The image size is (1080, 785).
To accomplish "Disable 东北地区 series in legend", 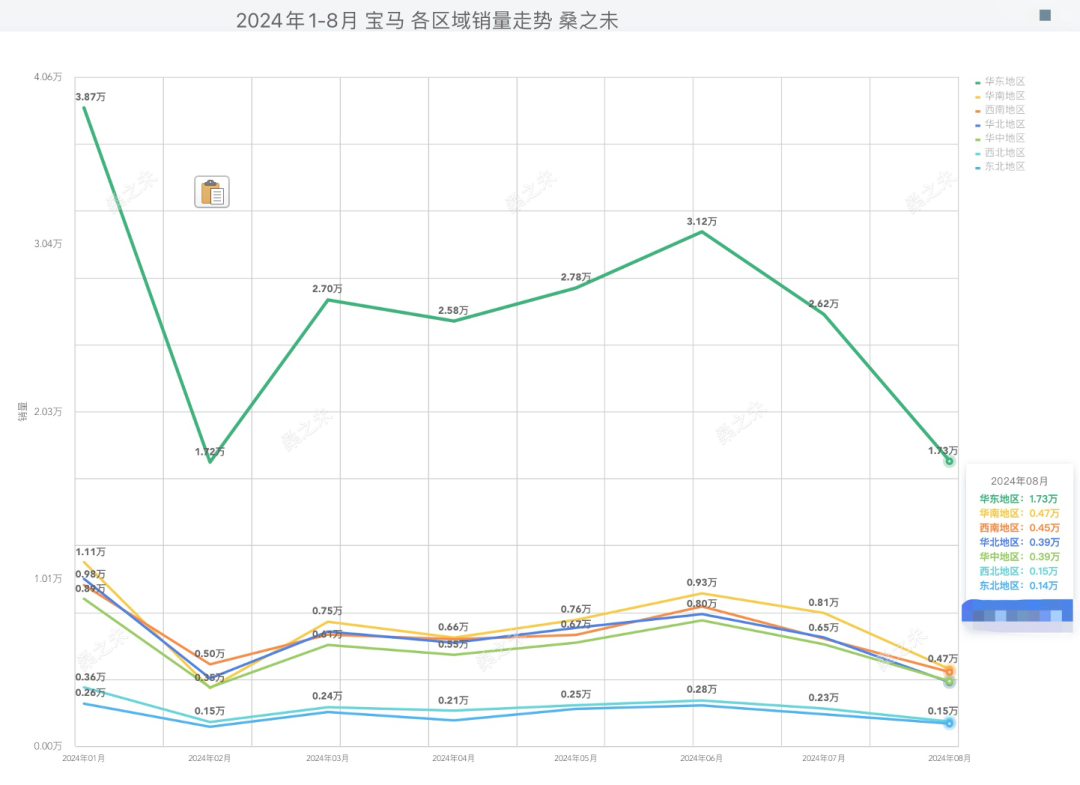I will coord(1004,166).
